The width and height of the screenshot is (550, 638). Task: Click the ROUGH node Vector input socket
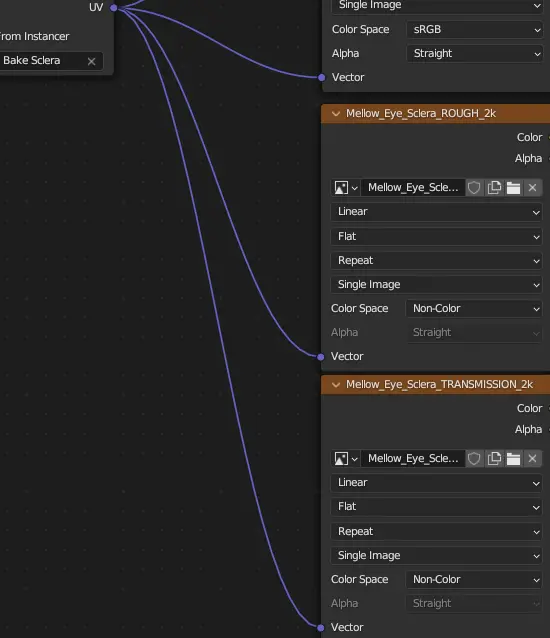pos(321,357)
